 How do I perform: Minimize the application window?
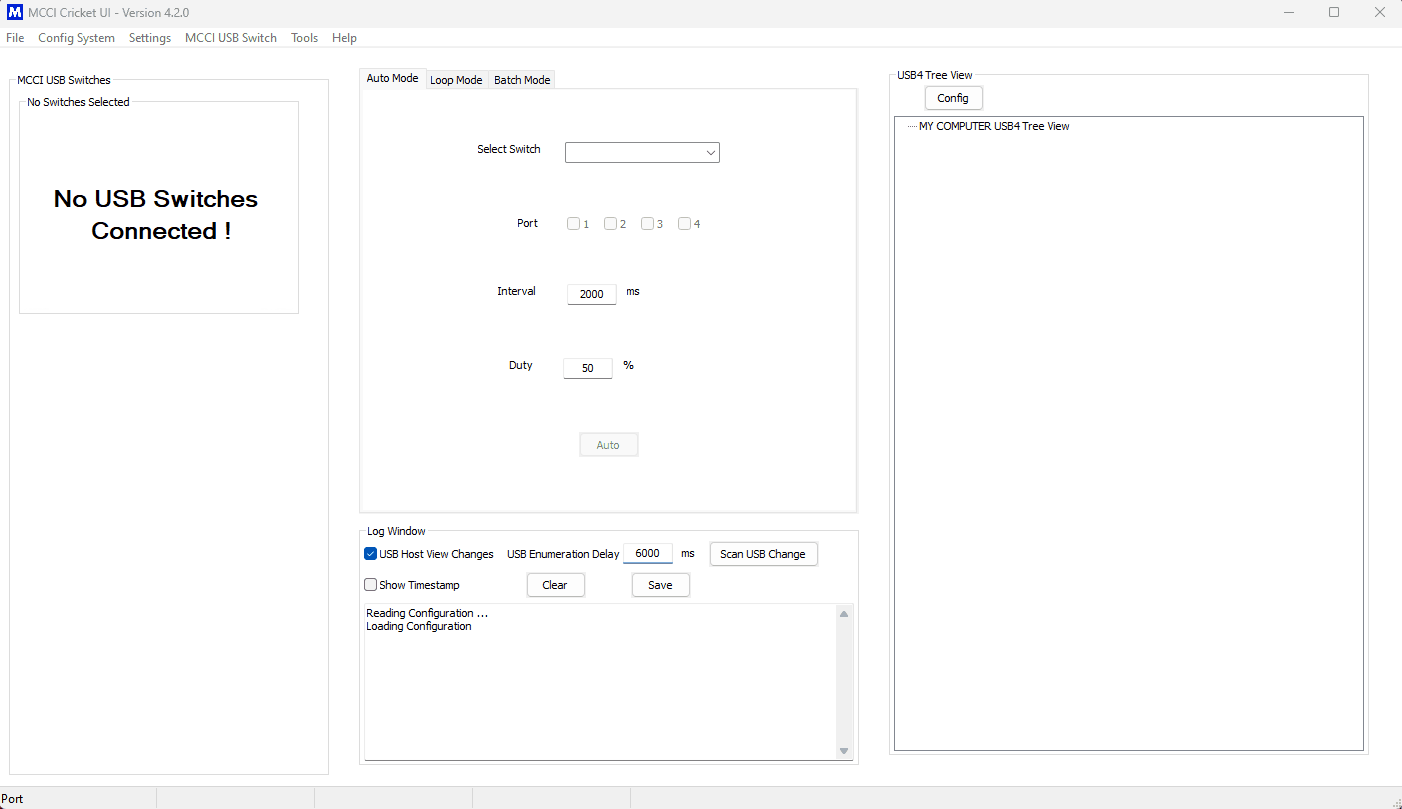(1288, 13)
